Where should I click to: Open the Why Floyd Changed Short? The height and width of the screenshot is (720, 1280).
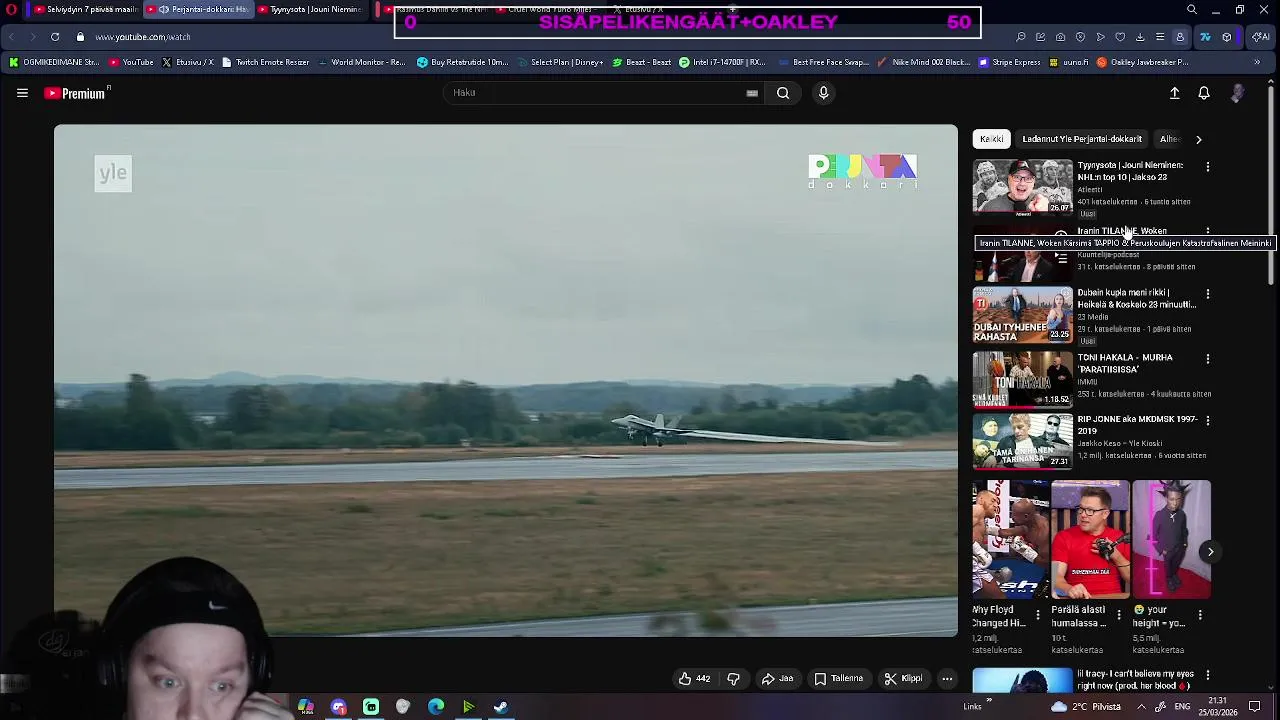(1011, 540)
